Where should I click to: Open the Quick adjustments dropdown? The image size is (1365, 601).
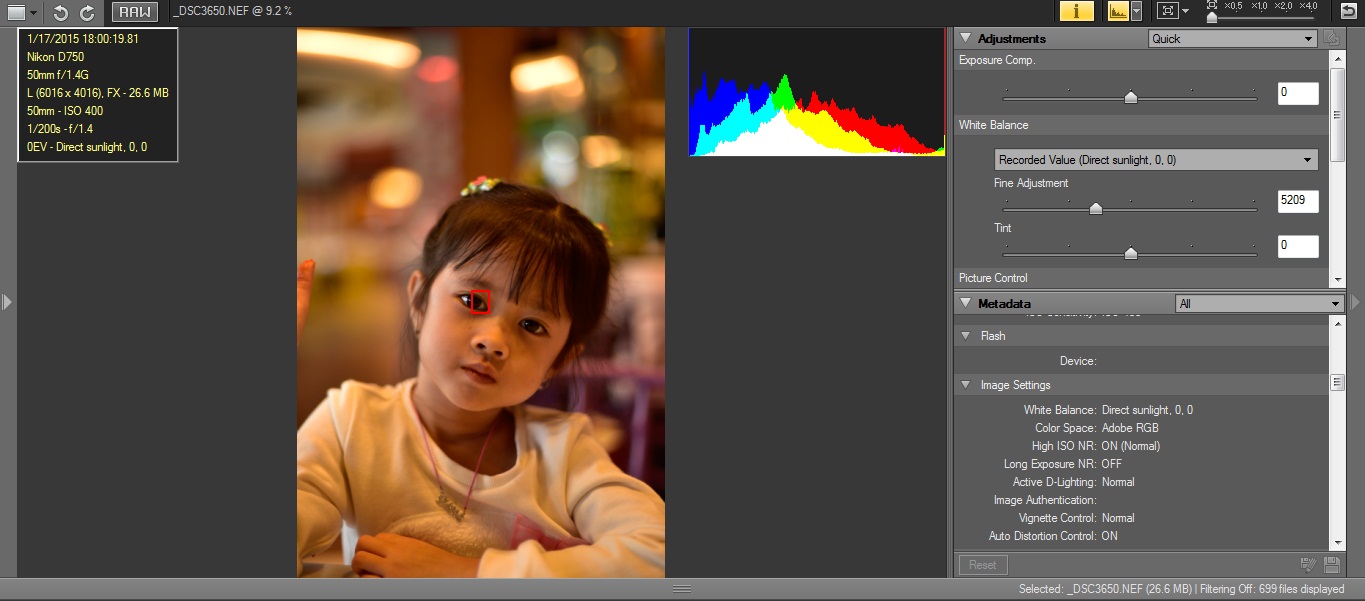click(1232, 39)
